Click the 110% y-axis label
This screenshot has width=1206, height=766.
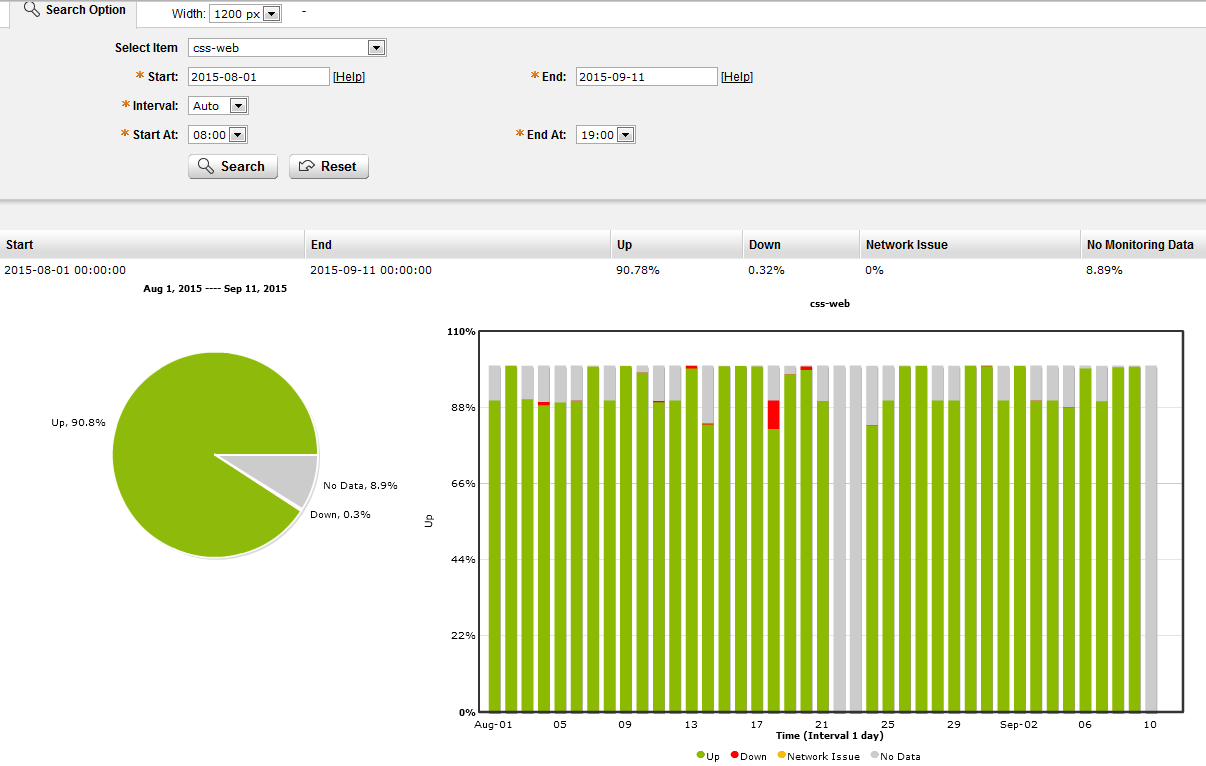[461, 331]
